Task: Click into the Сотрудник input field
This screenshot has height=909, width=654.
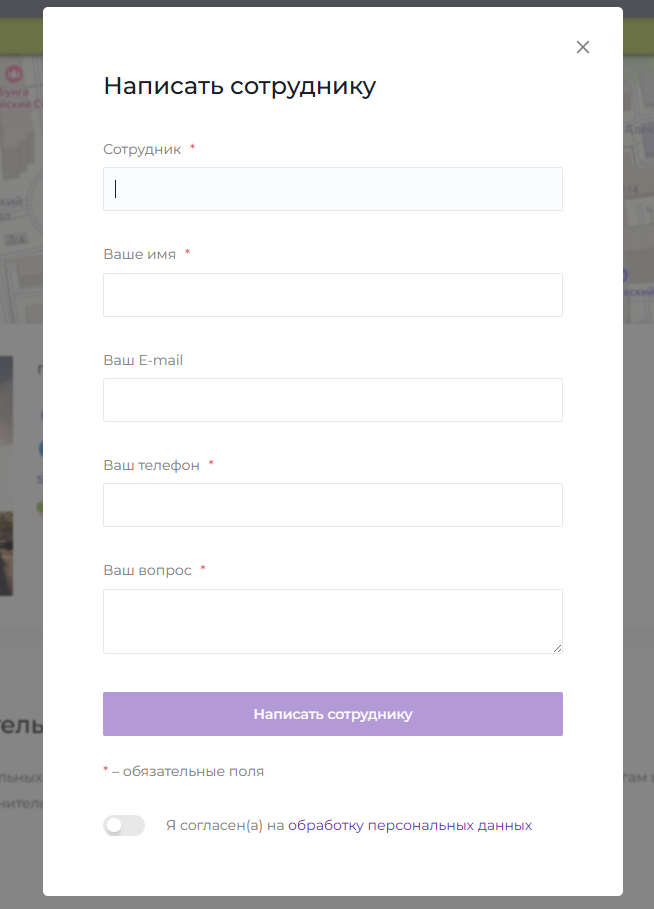Action: (332, 189)
